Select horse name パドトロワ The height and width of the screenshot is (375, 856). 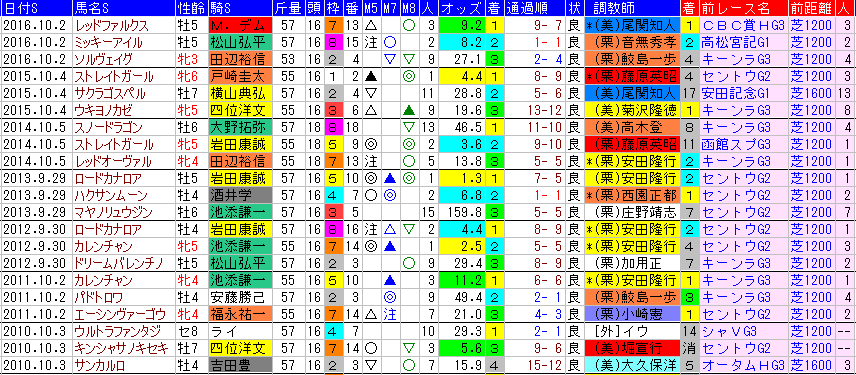[x=98, y=298]
